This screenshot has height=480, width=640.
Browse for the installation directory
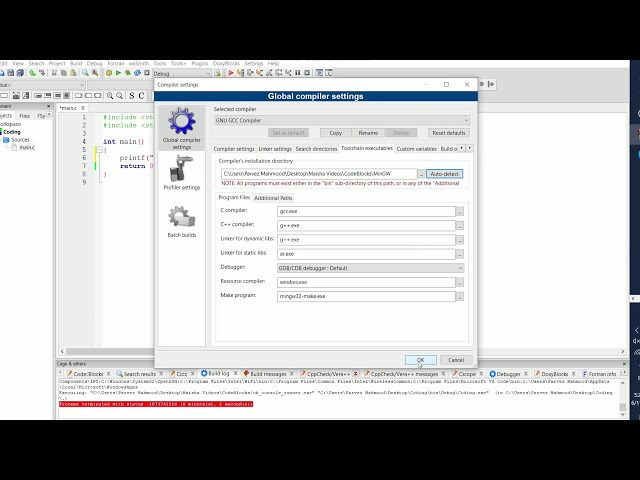click(x=421, y=174)
